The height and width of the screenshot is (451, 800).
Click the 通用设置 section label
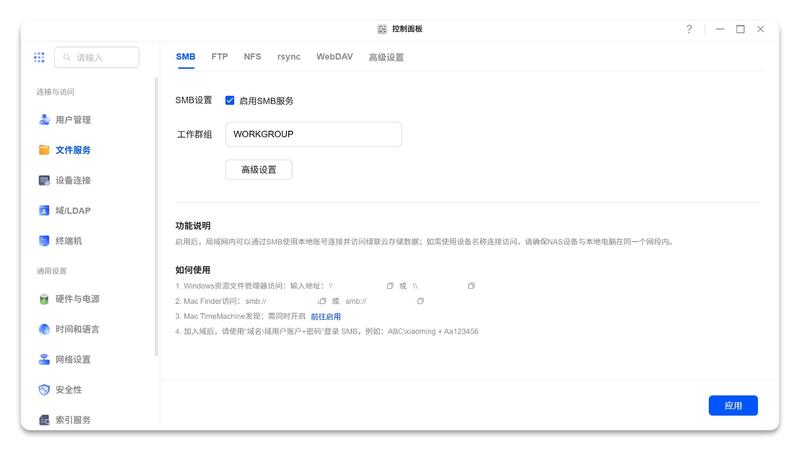[52, 271]
